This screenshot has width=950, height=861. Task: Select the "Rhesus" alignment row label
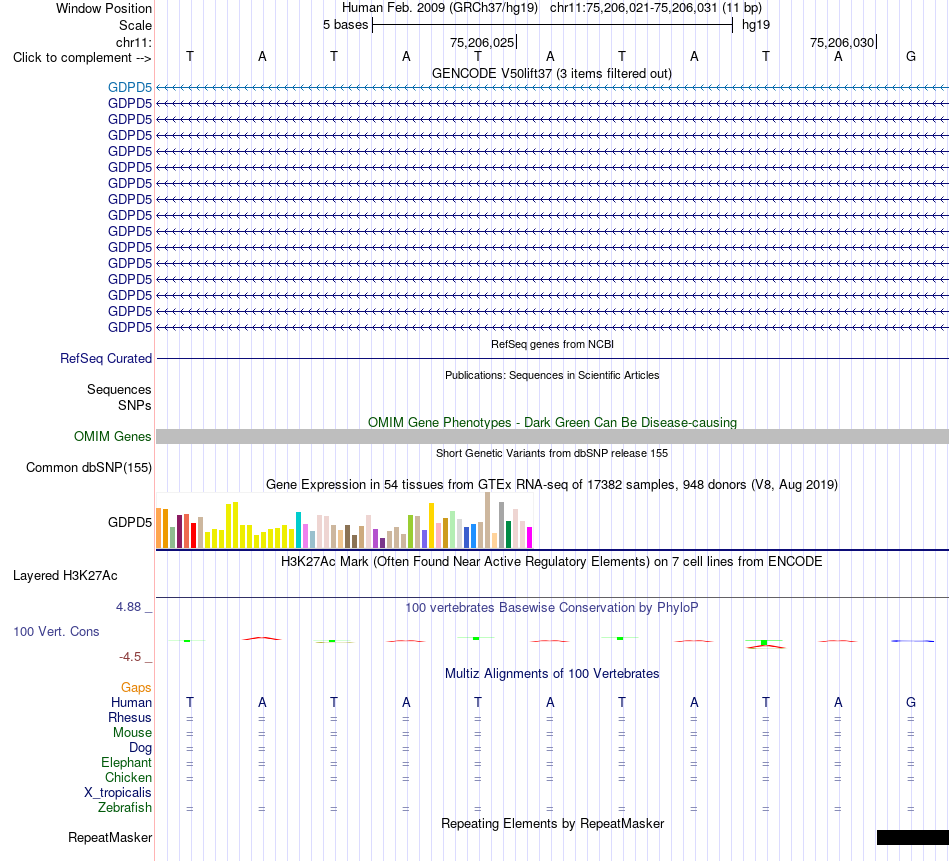(x=130, y=717)
